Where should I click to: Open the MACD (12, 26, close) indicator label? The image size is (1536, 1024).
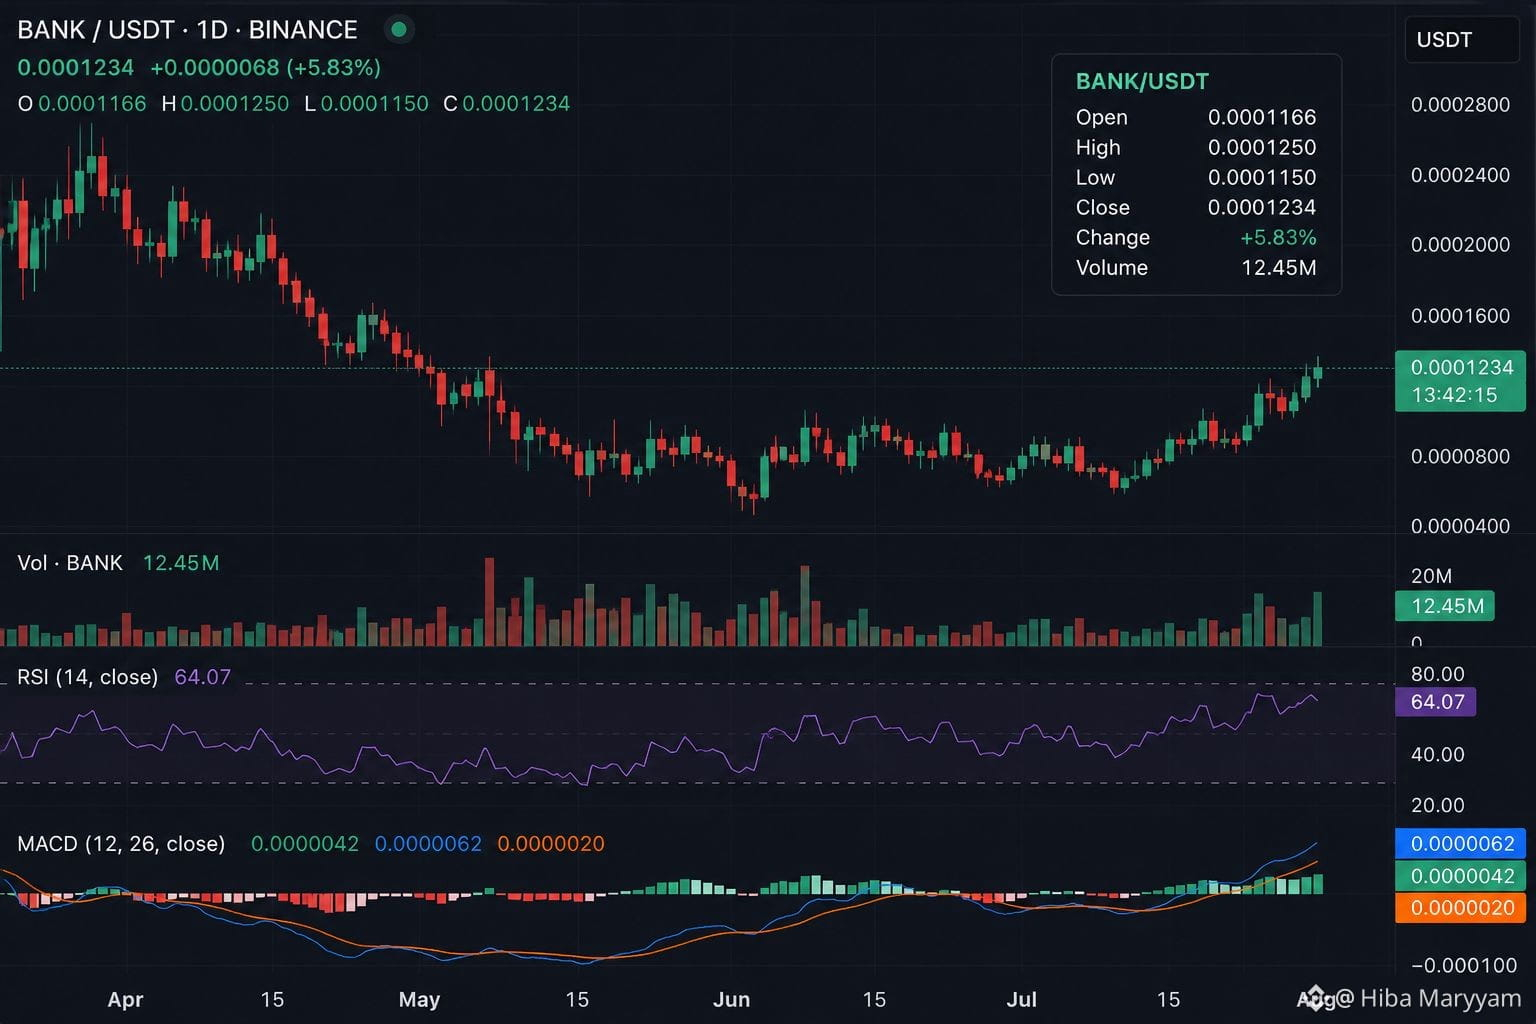click(x=121, y=844)
